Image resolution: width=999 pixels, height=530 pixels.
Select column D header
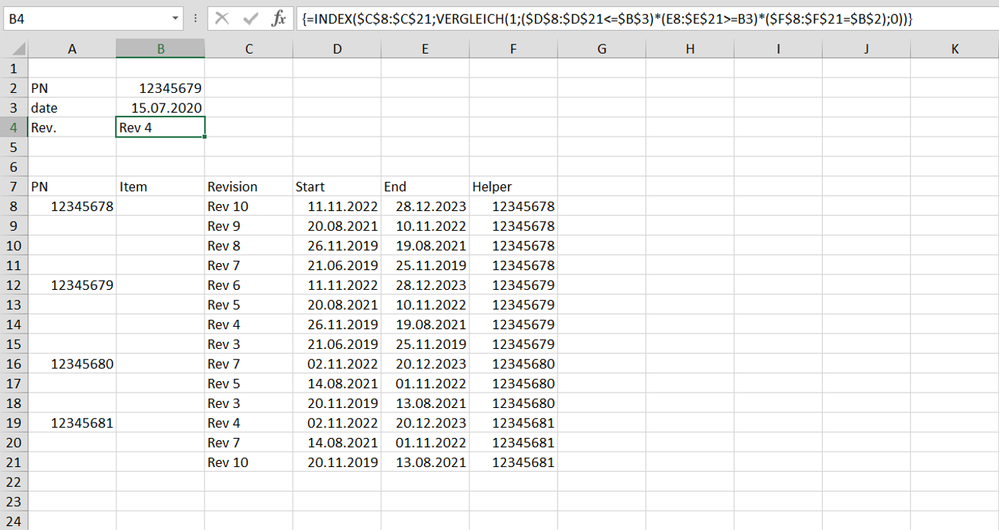336,49
